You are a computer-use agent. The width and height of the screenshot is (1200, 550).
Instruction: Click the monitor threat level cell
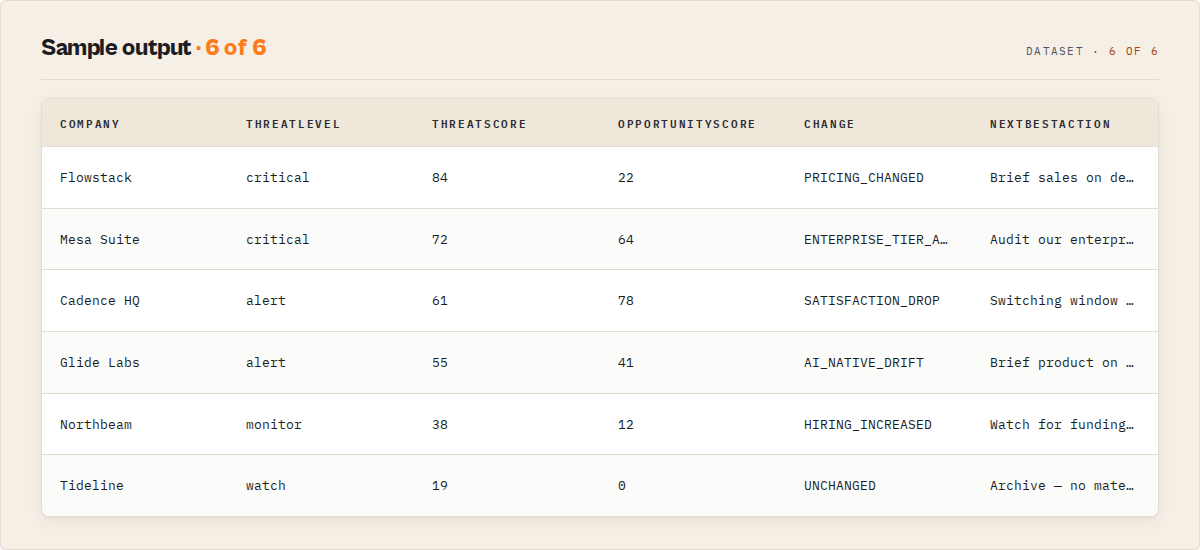274,425
